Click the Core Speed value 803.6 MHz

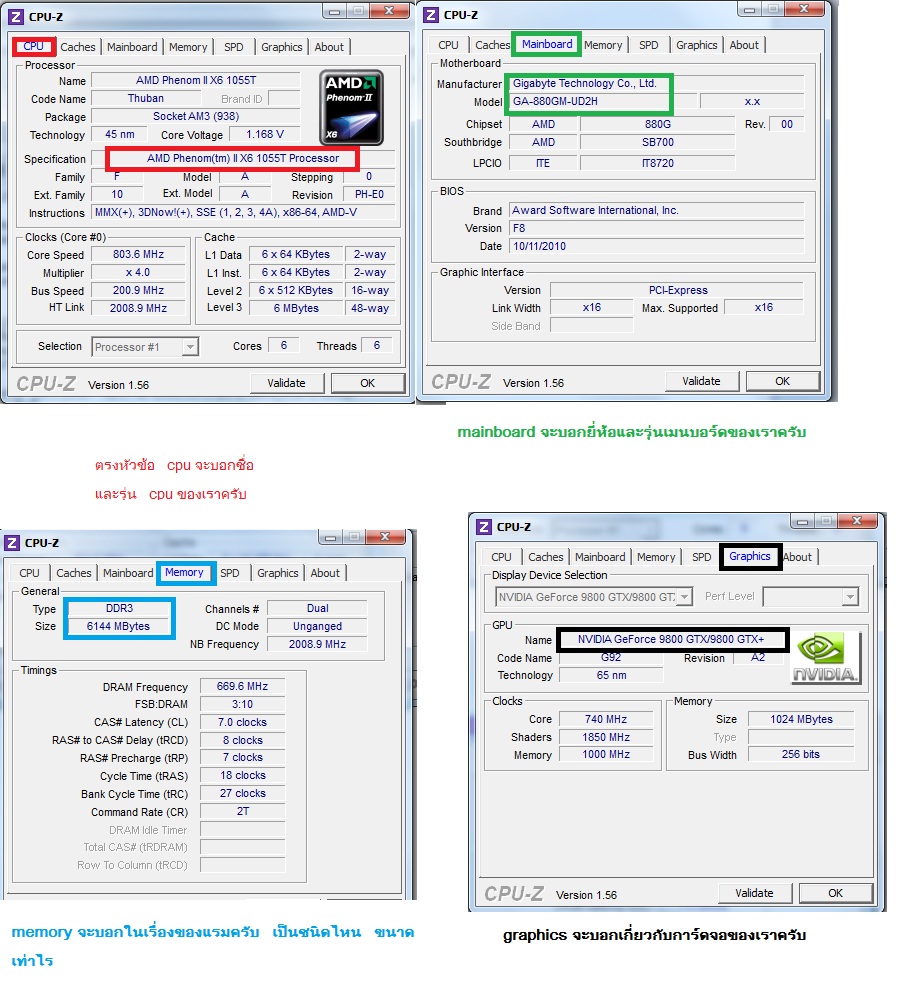[x=138, y=254]
